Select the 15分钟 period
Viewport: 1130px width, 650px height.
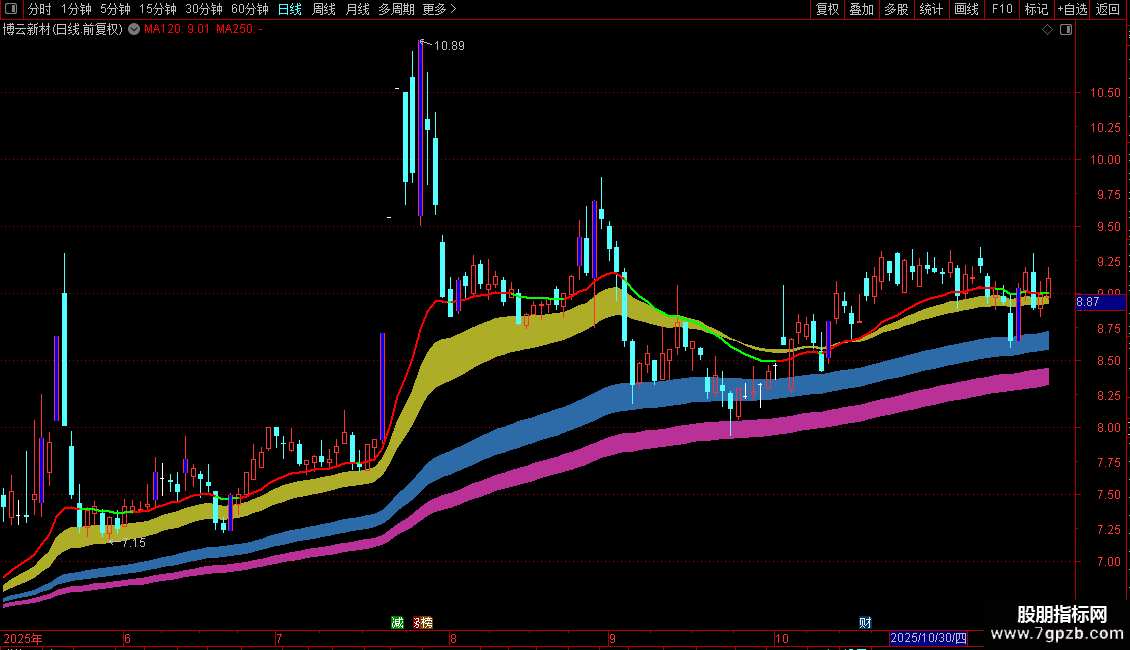[x=158, y=9]
